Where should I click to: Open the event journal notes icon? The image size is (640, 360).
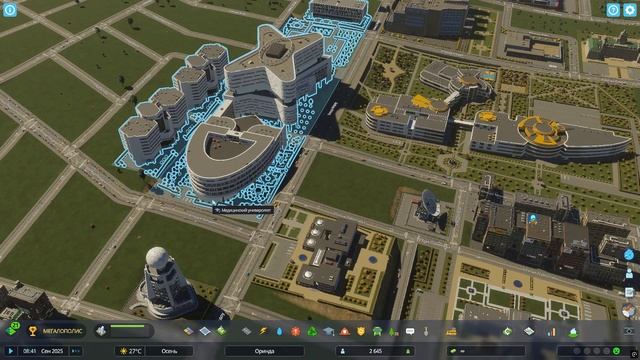pyautogui.click(x=629, y=292)
